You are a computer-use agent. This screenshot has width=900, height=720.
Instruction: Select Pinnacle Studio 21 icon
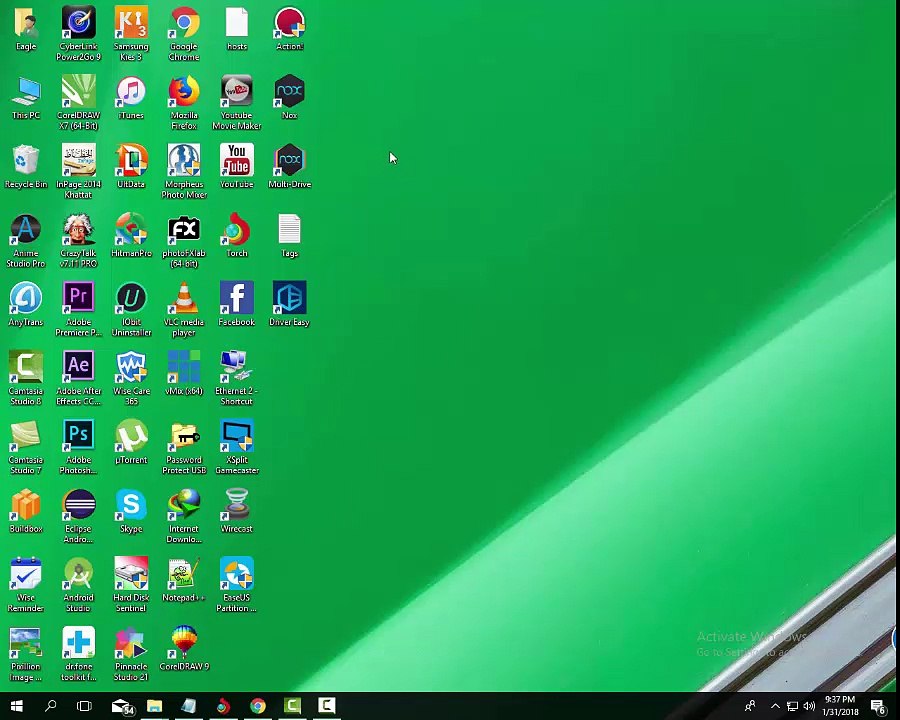point(131,643)
